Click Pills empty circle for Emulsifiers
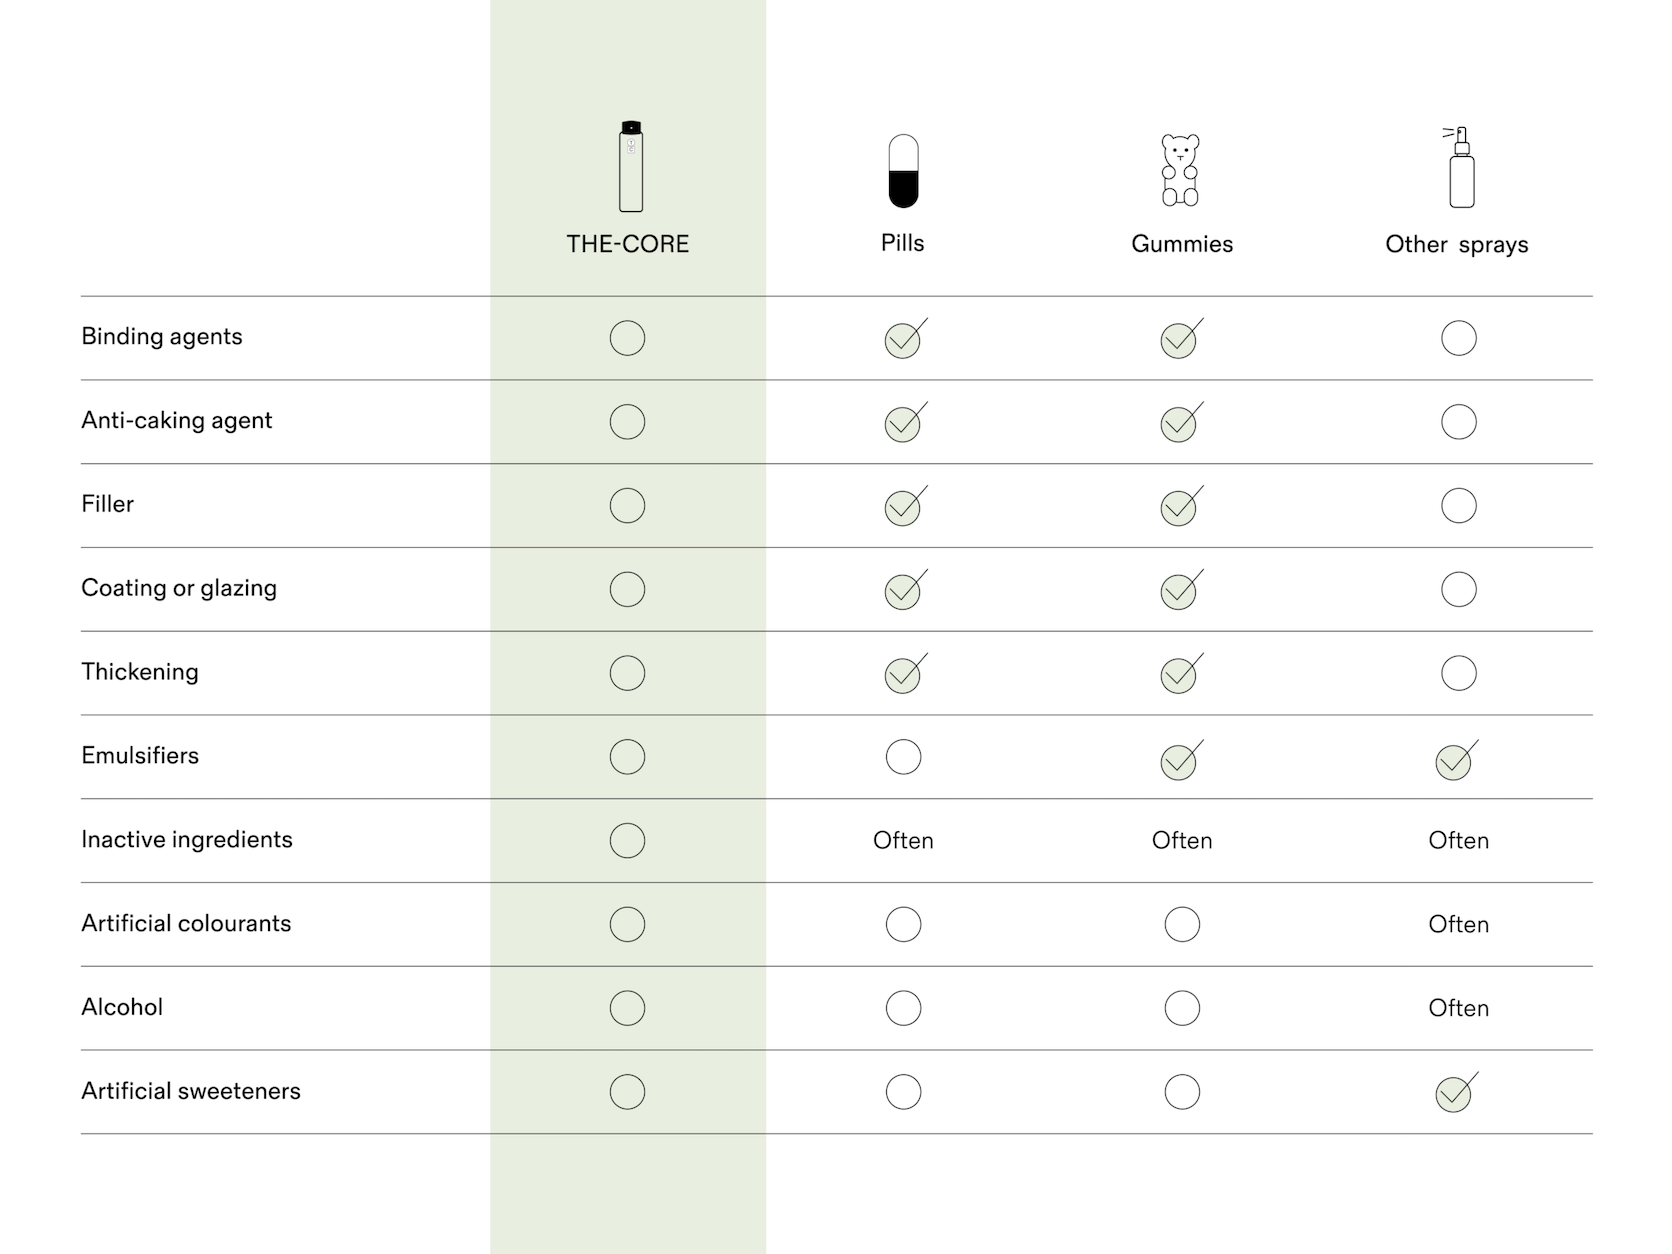Screen dimensions: 1672x1254 click(x=903, y=757)
